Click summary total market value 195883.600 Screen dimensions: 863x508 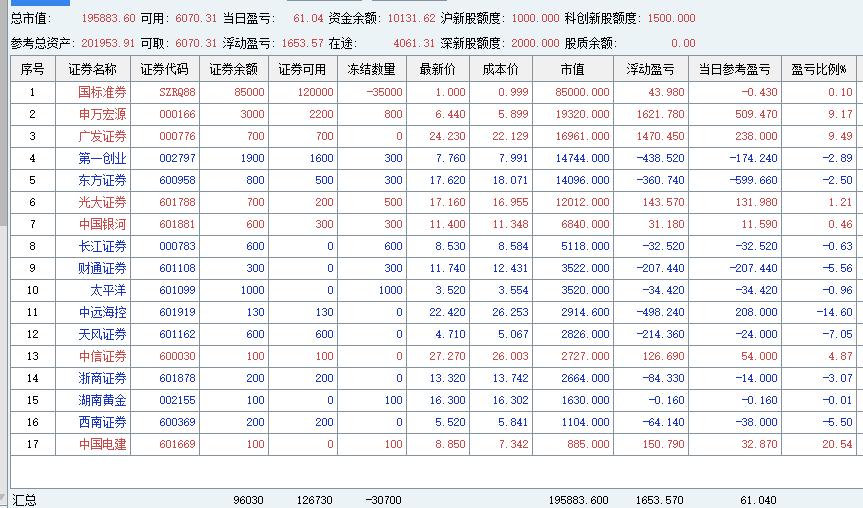(x=578, y=500)
